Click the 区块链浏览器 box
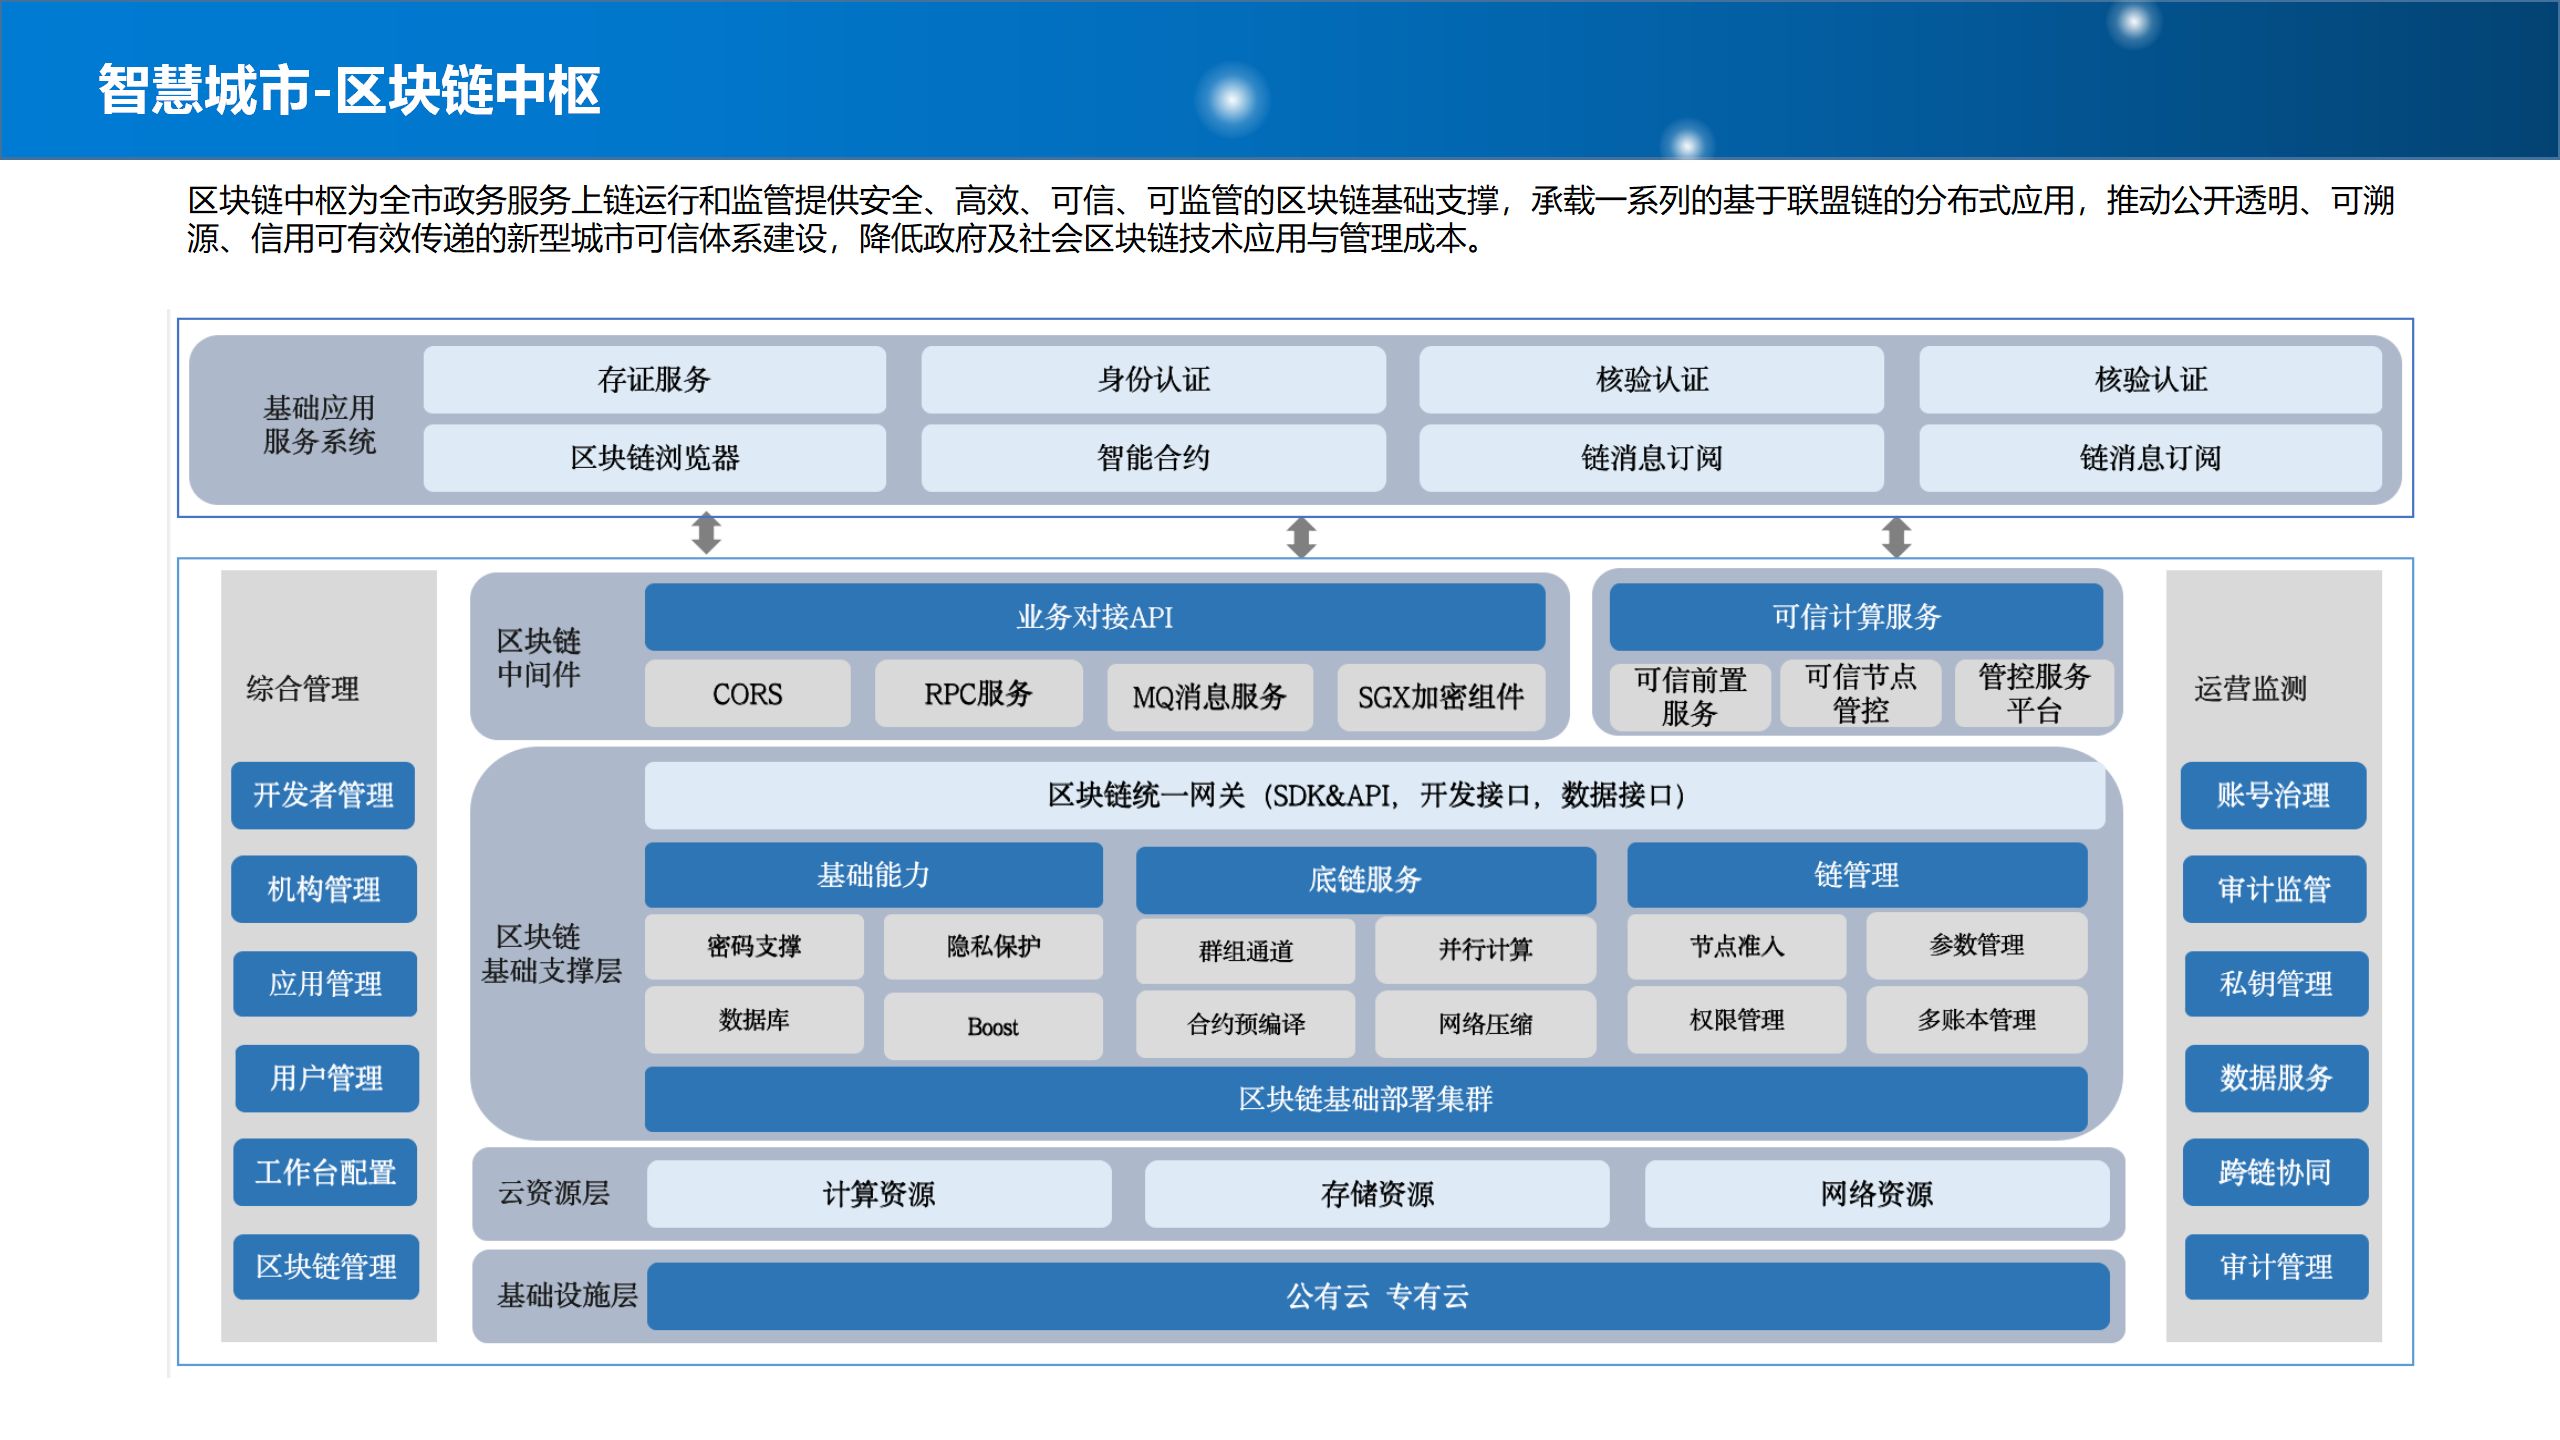 coord(654,458)
